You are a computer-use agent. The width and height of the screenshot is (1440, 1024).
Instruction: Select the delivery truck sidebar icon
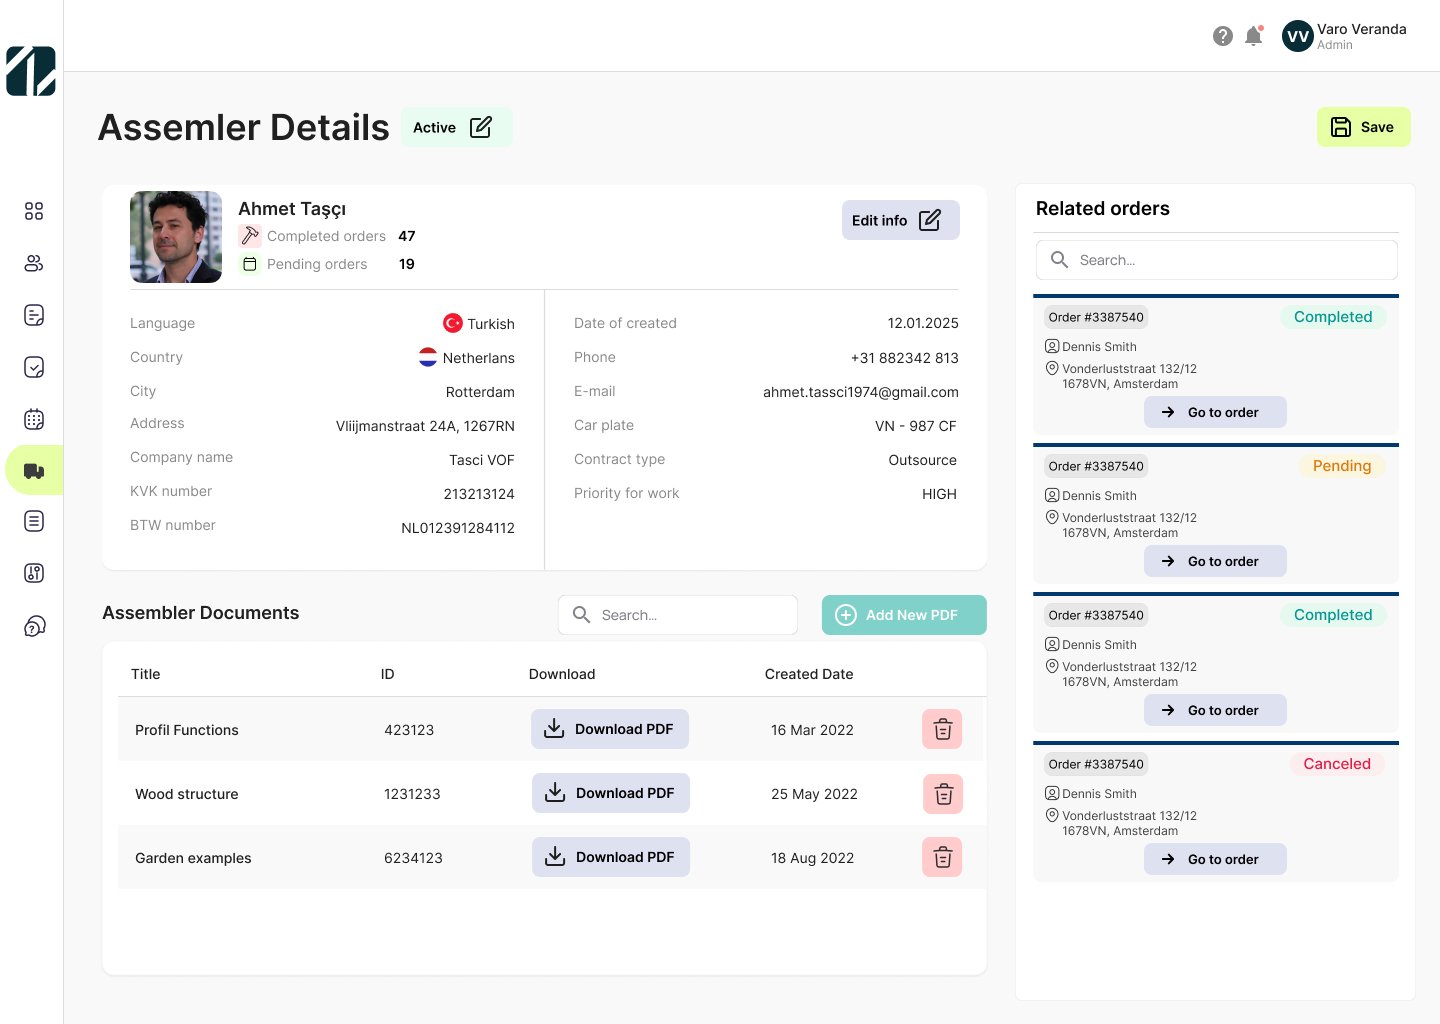click(x=34, y=471)
